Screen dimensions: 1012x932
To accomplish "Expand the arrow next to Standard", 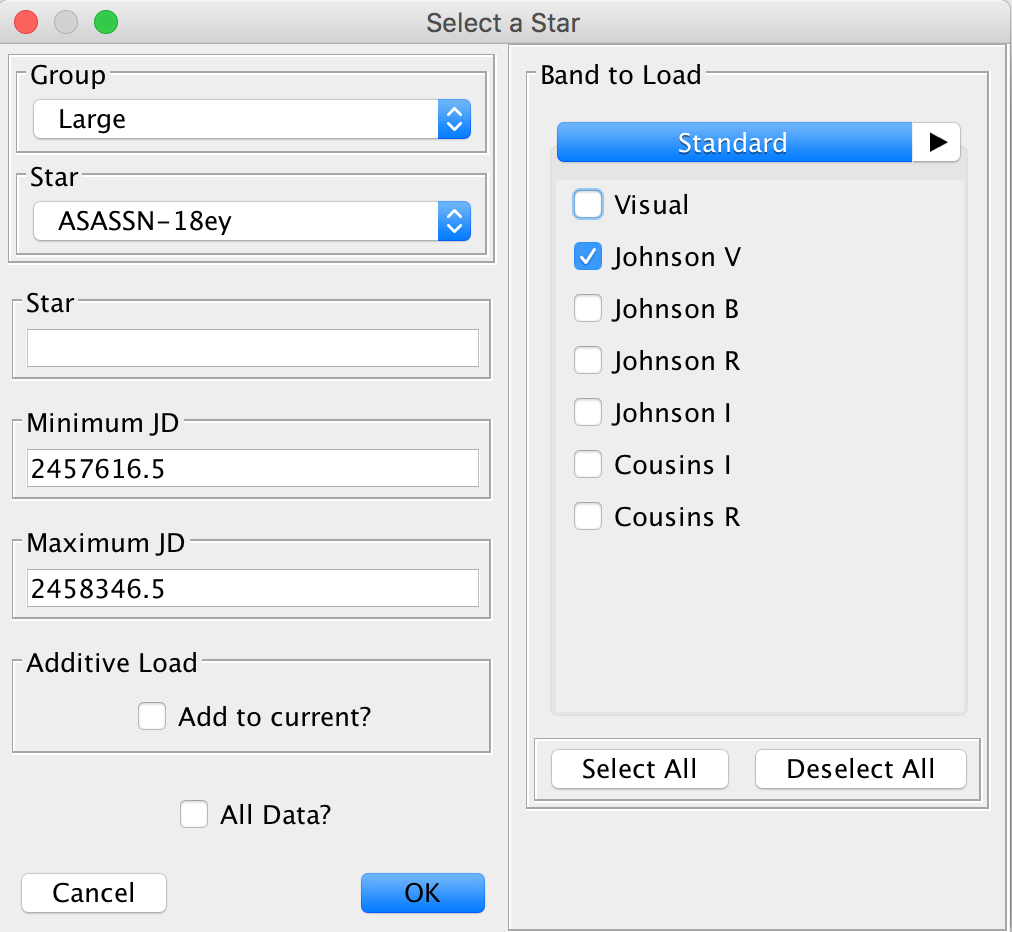I will 937,143.
